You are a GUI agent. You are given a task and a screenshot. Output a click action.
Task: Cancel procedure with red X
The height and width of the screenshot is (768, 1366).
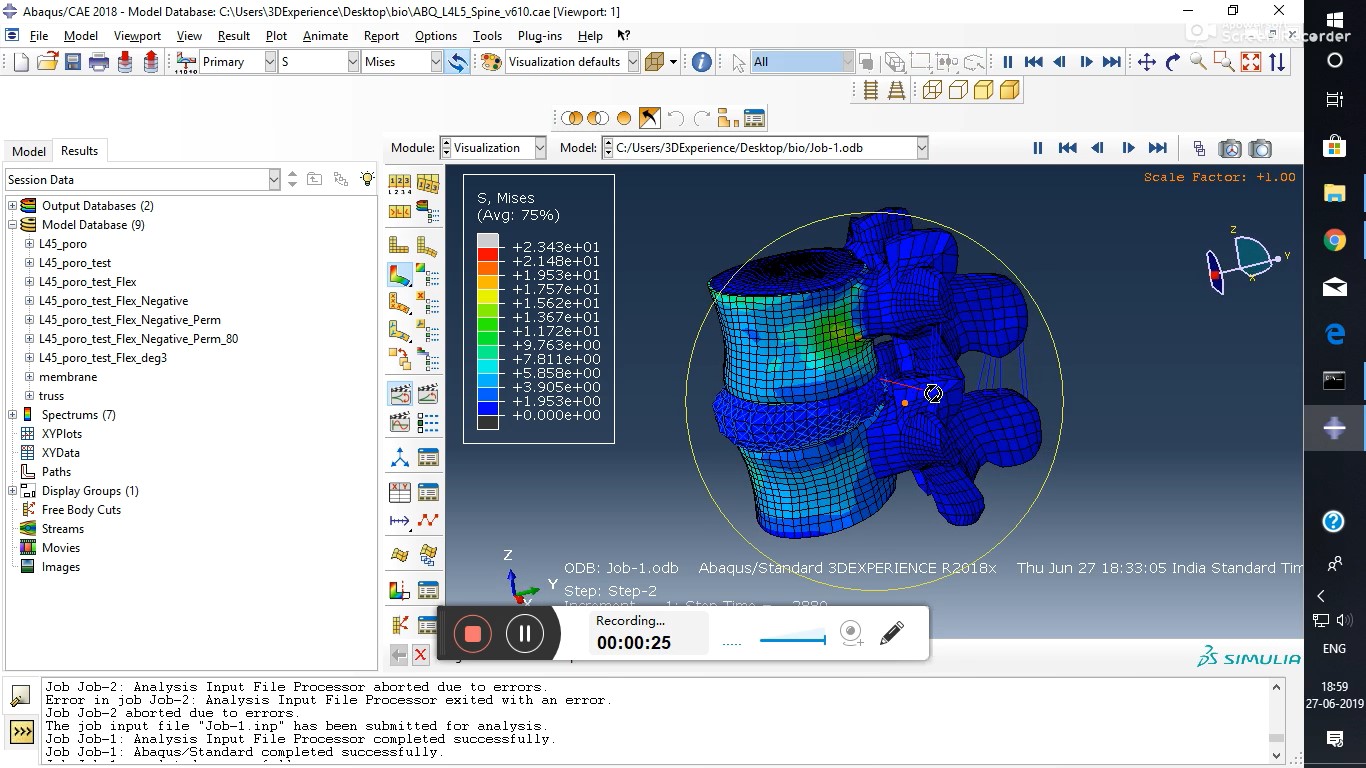point(421,655)
